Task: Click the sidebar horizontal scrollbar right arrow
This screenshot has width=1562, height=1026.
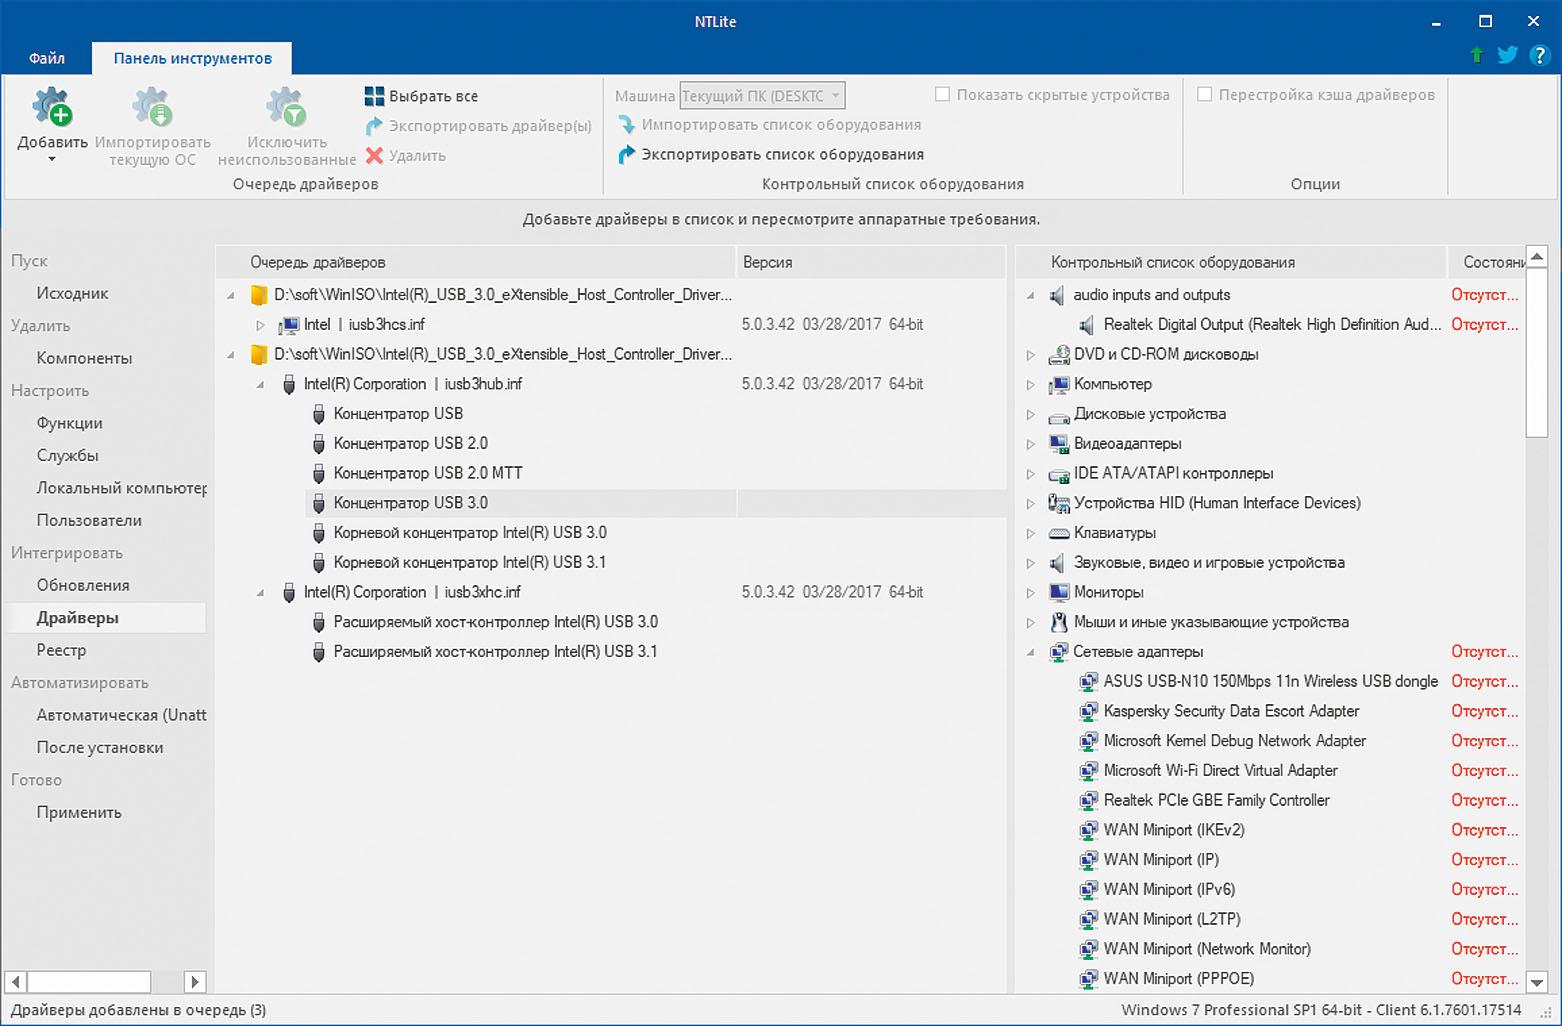Action: [x=196, y=982]
